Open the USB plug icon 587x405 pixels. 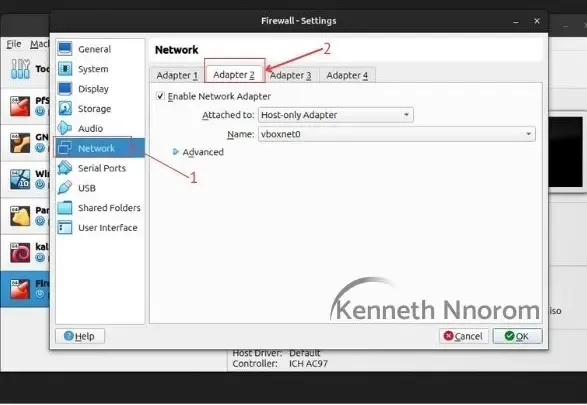tap(65, 188)
